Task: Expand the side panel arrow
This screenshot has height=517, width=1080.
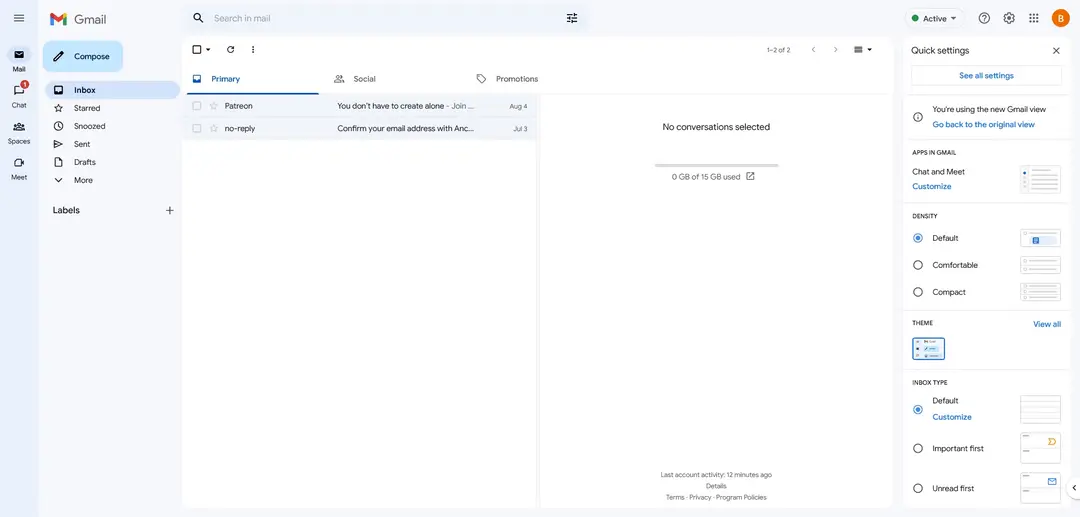Action: (1074, 487)
